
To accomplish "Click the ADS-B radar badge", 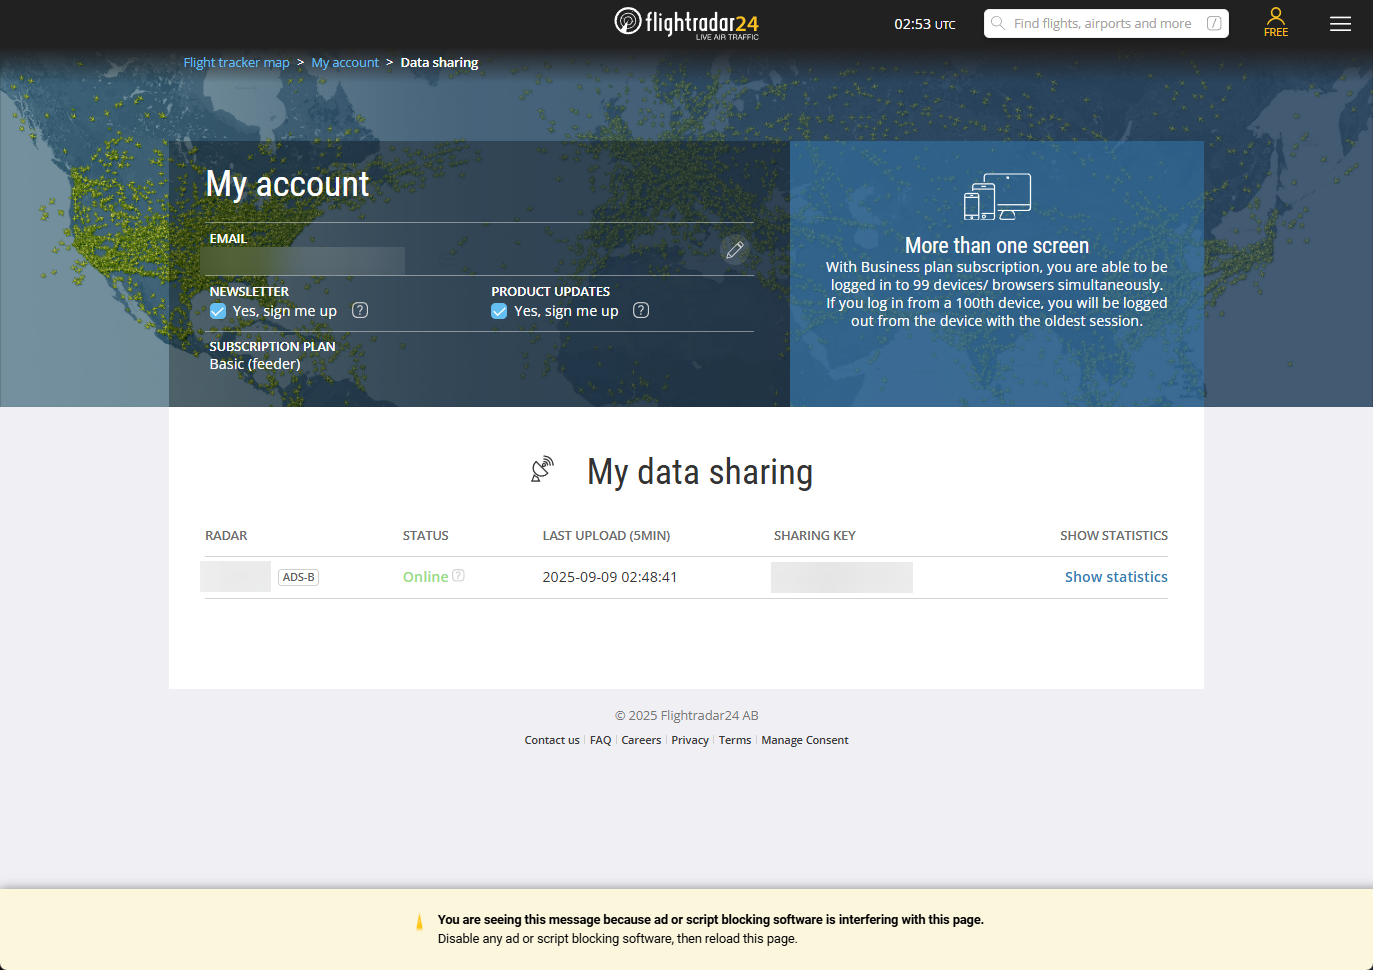I will (298, 578).
